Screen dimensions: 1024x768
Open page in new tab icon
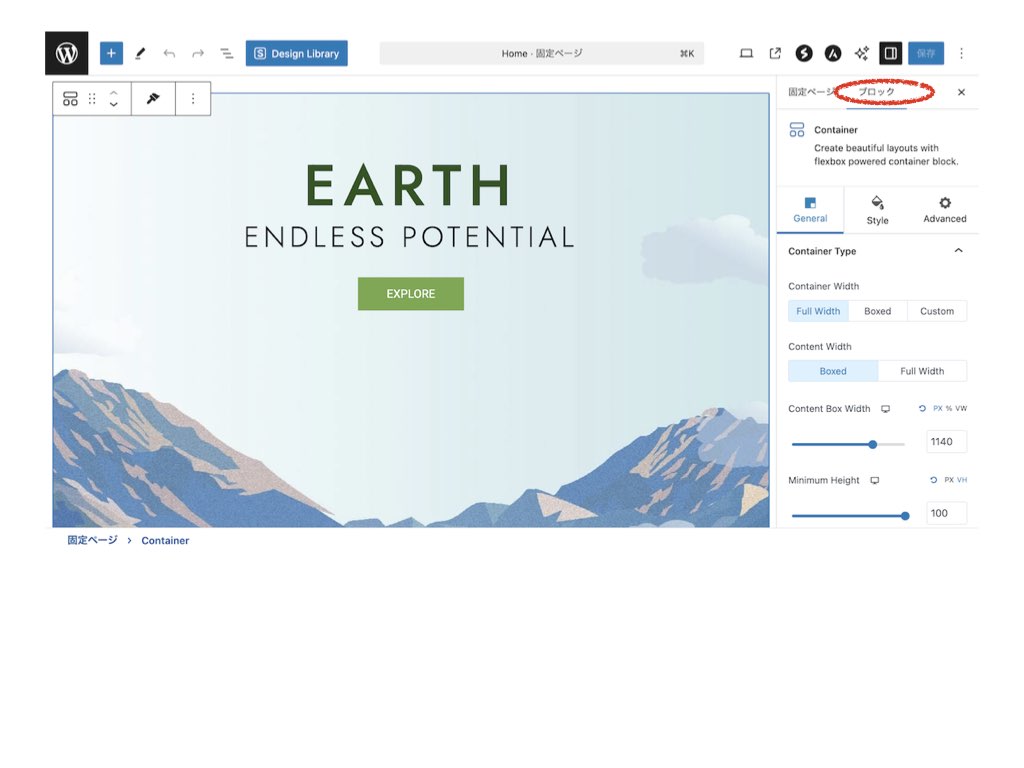[775, 53]
